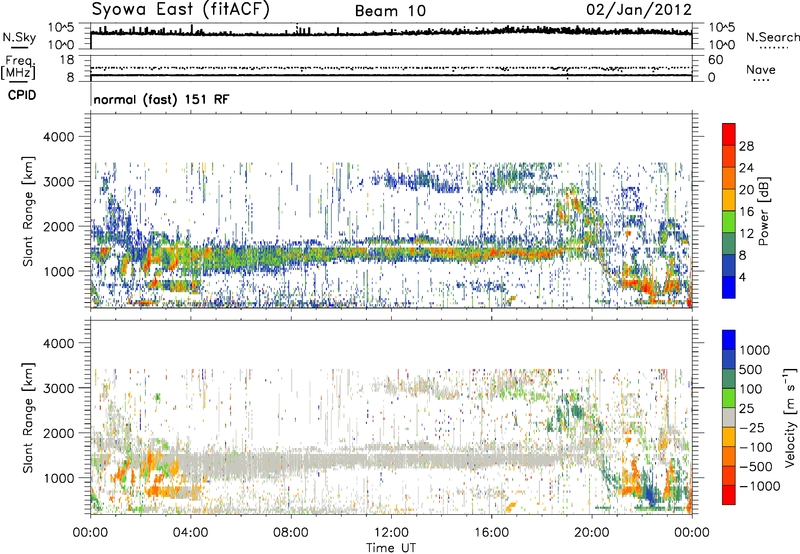Image resolution: width=800 pixels, height=554 pixels.
Task: Click the "Time UT" axis label
Action: (391, 548)
